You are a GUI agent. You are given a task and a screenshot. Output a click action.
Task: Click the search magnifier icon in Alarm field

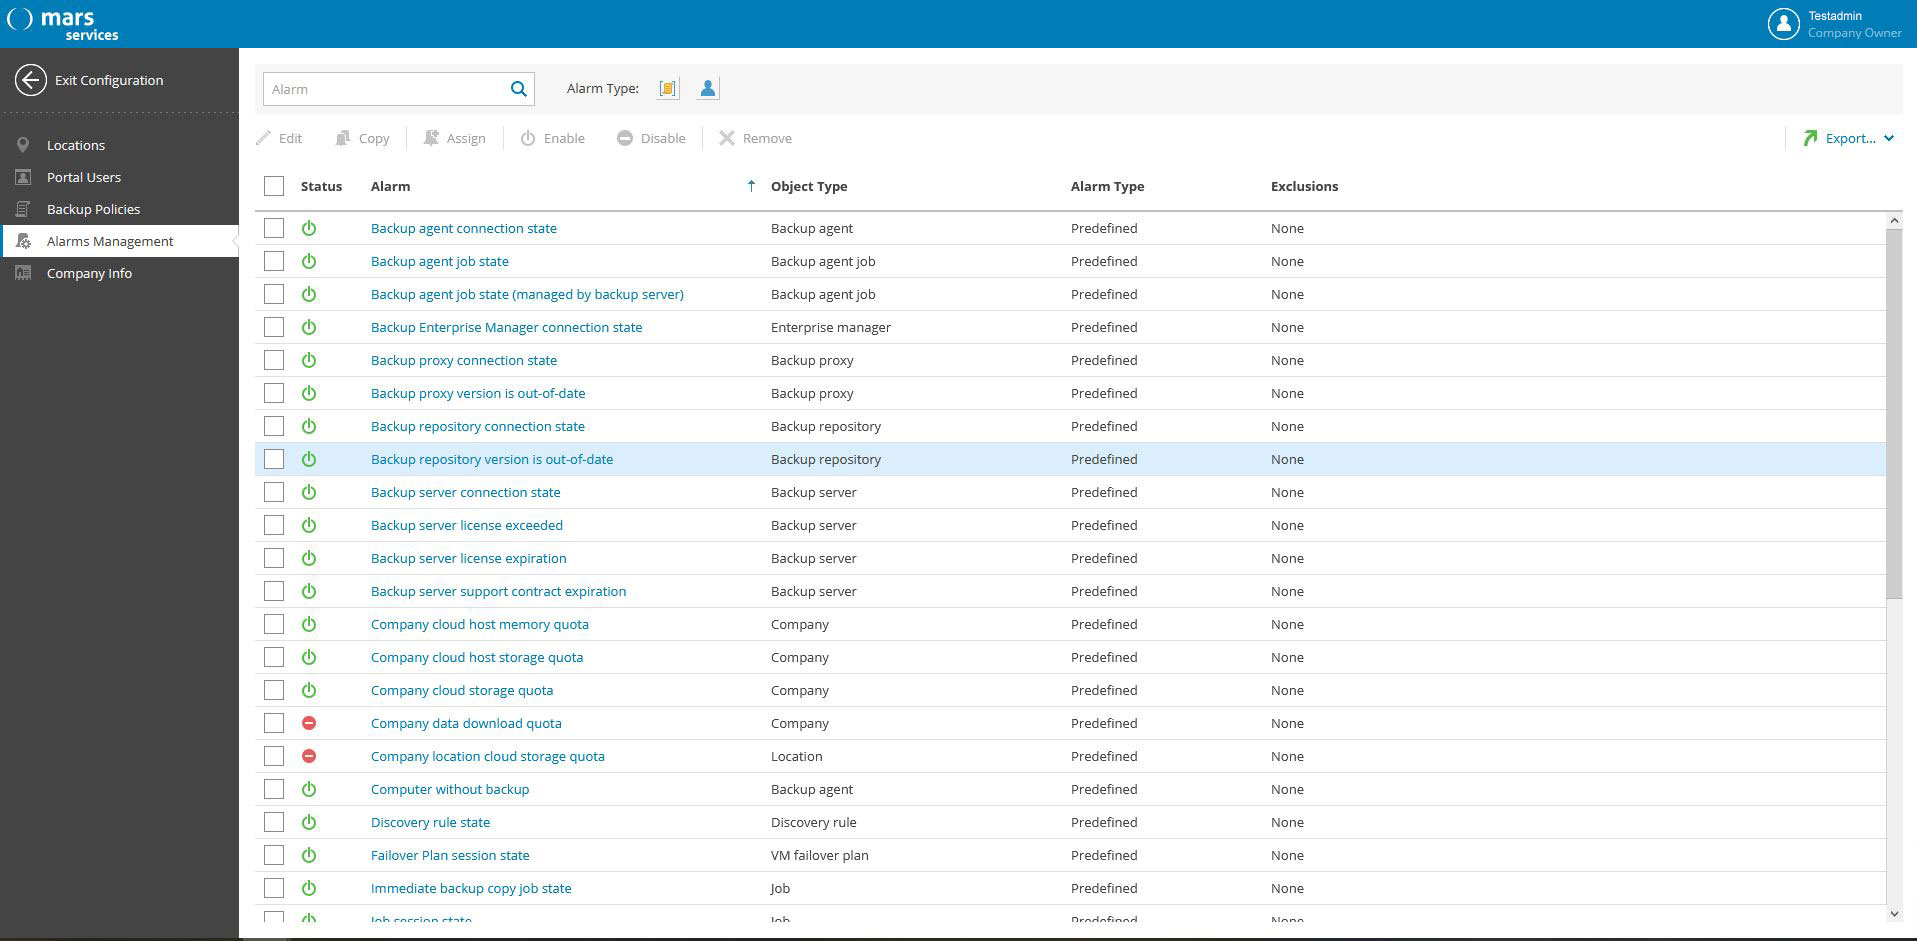point(518,89)
